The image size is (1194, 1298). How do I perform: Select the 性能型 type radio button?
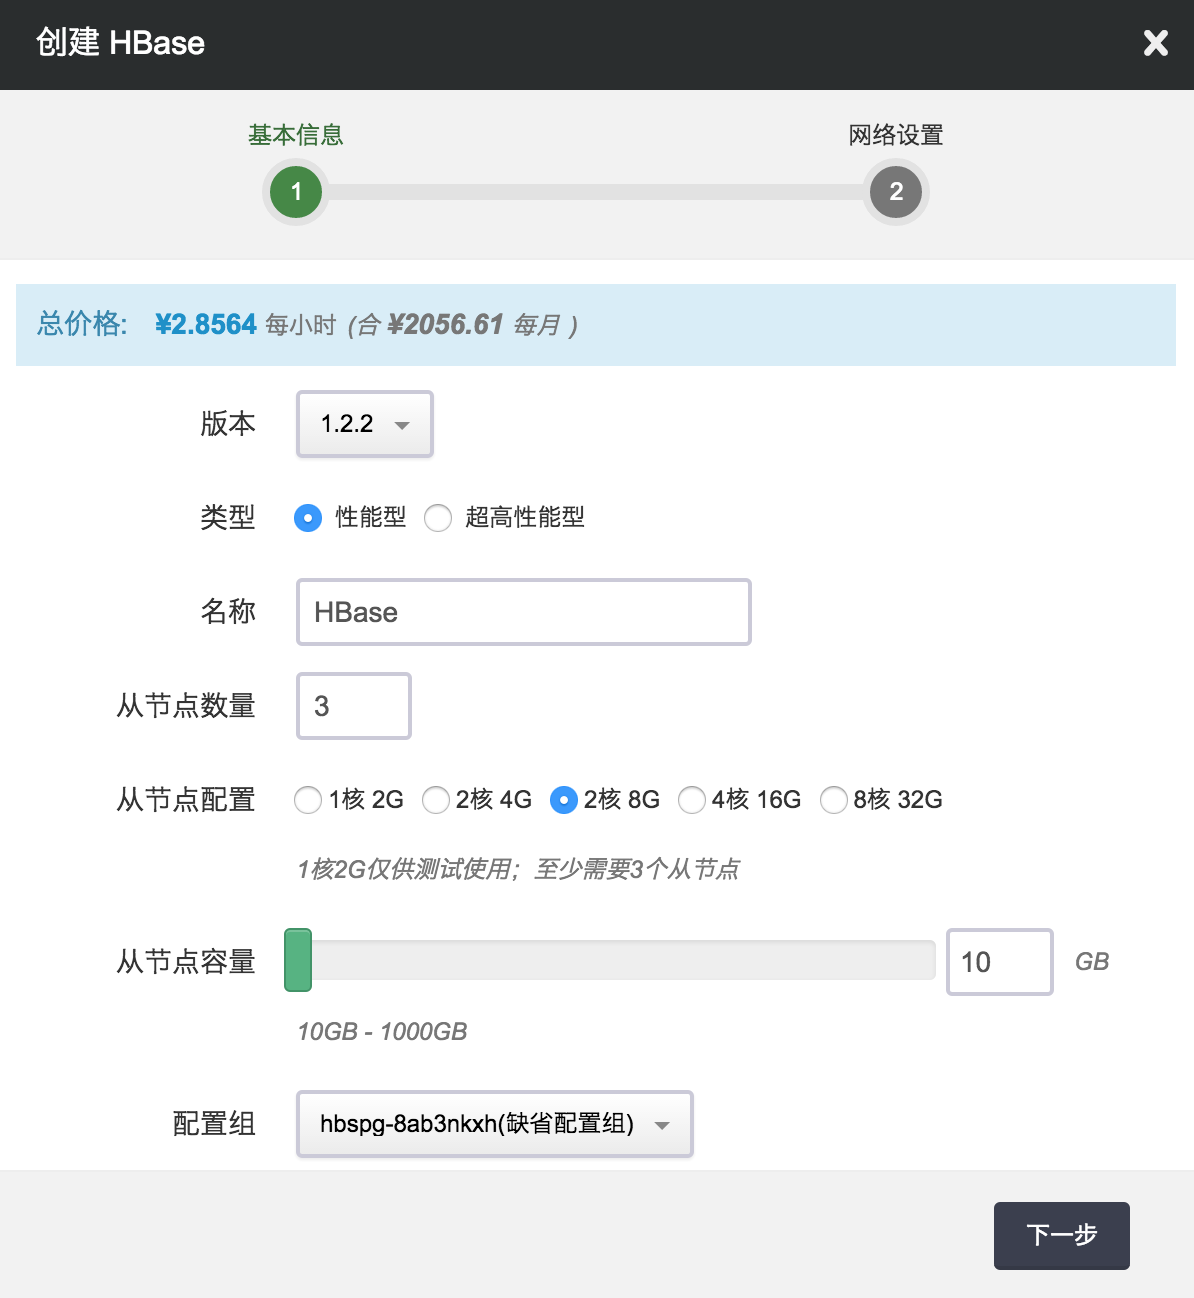pyautogui.click(x=308, y=518)
